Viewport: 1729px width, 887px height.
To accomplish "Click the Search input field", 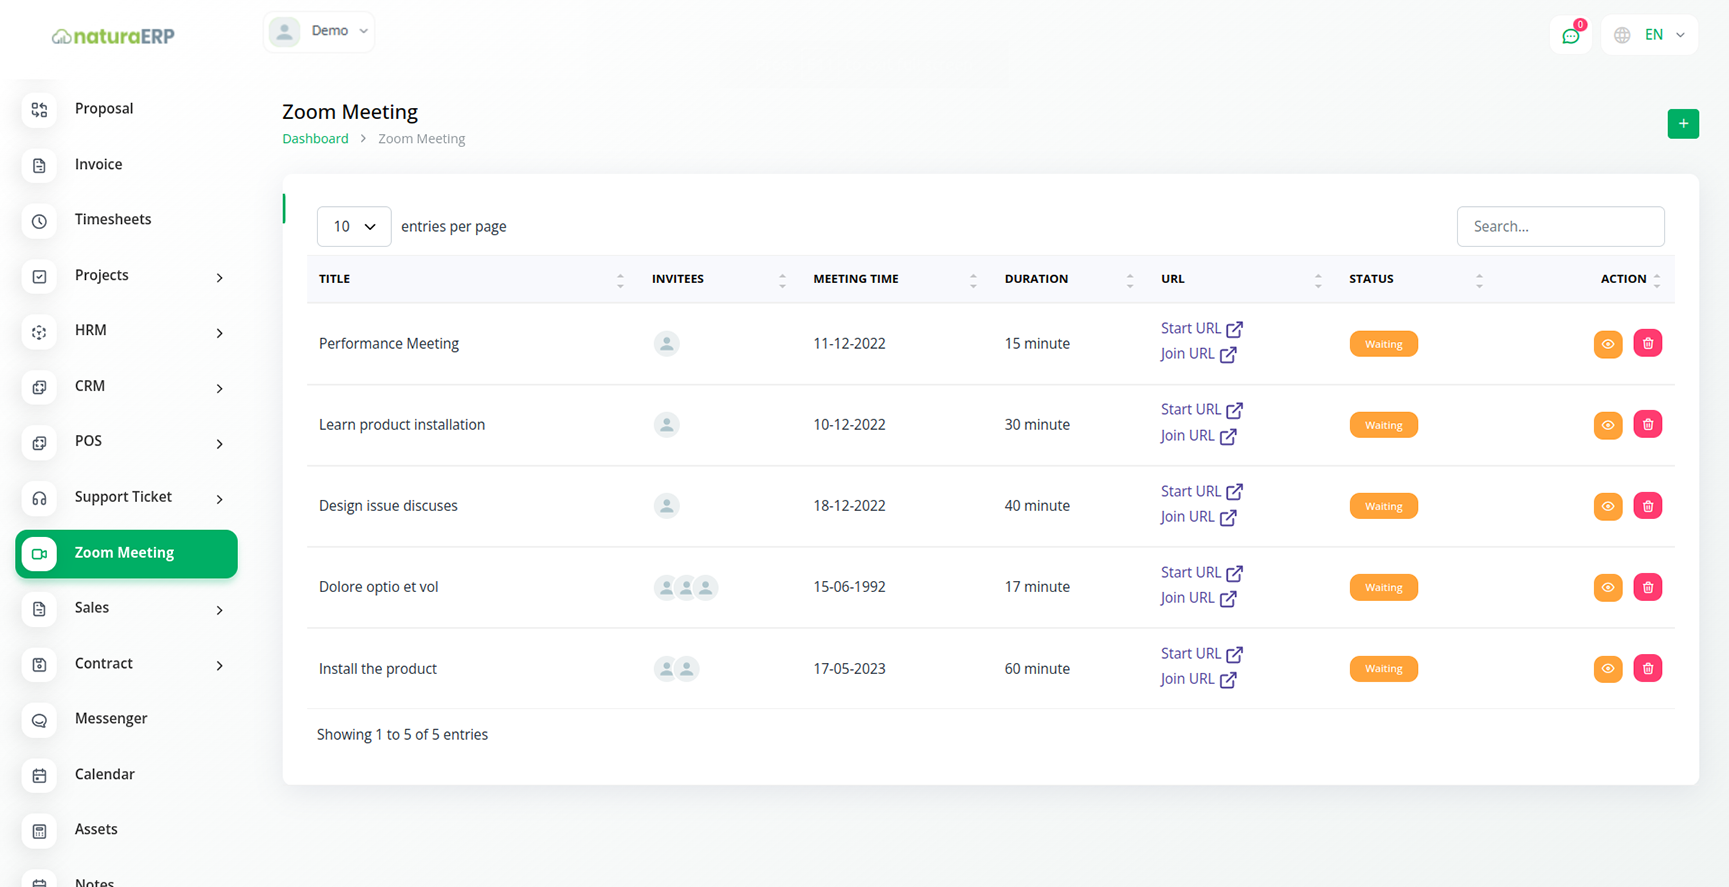I will tap(1560, 227).
